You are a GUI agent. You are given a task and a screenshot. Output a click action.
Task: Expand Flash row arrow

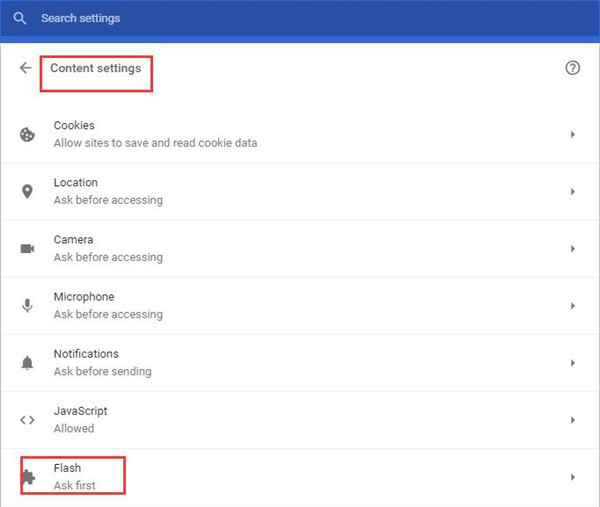point(573,477)
